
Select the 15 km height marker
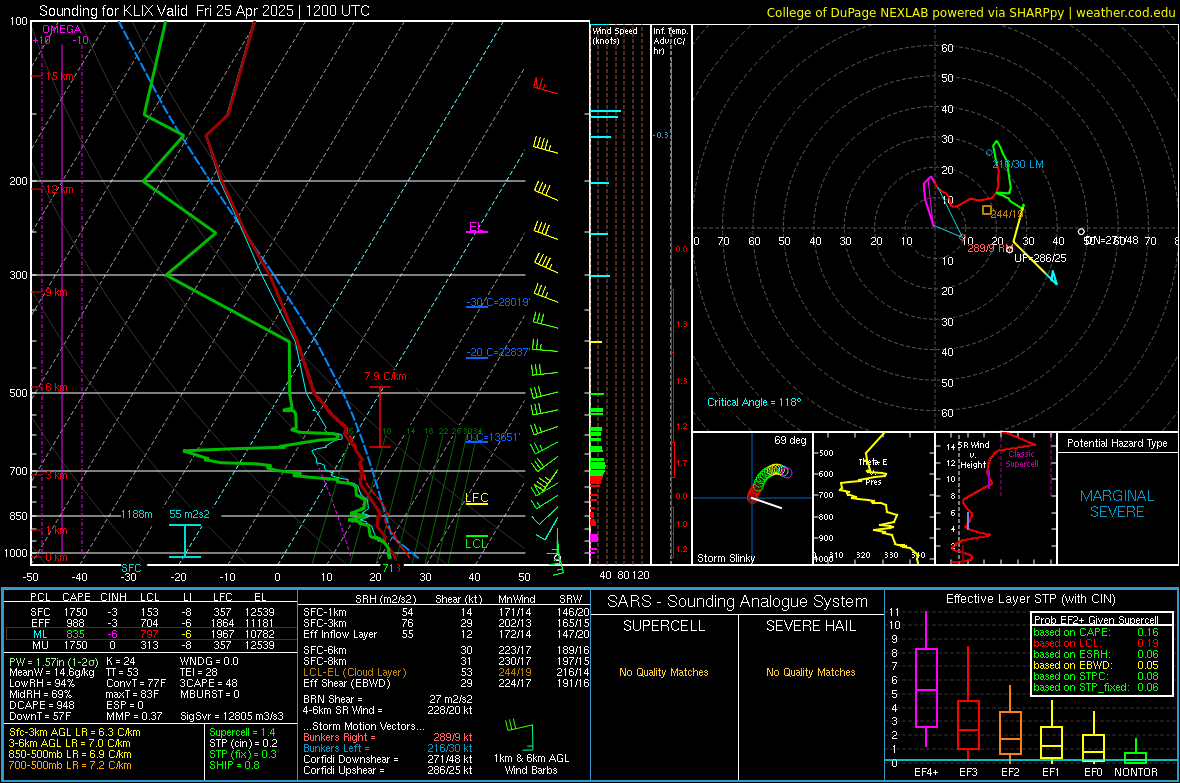coord(60,76)
